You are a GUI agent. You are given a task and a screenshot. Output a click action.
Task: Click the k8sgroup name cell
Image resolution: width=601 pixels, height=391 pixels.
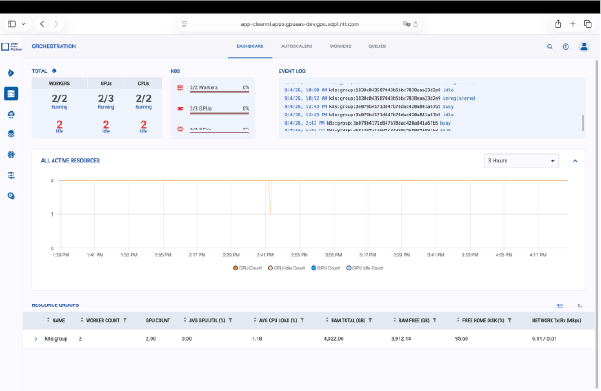click(x=56, y=339)
